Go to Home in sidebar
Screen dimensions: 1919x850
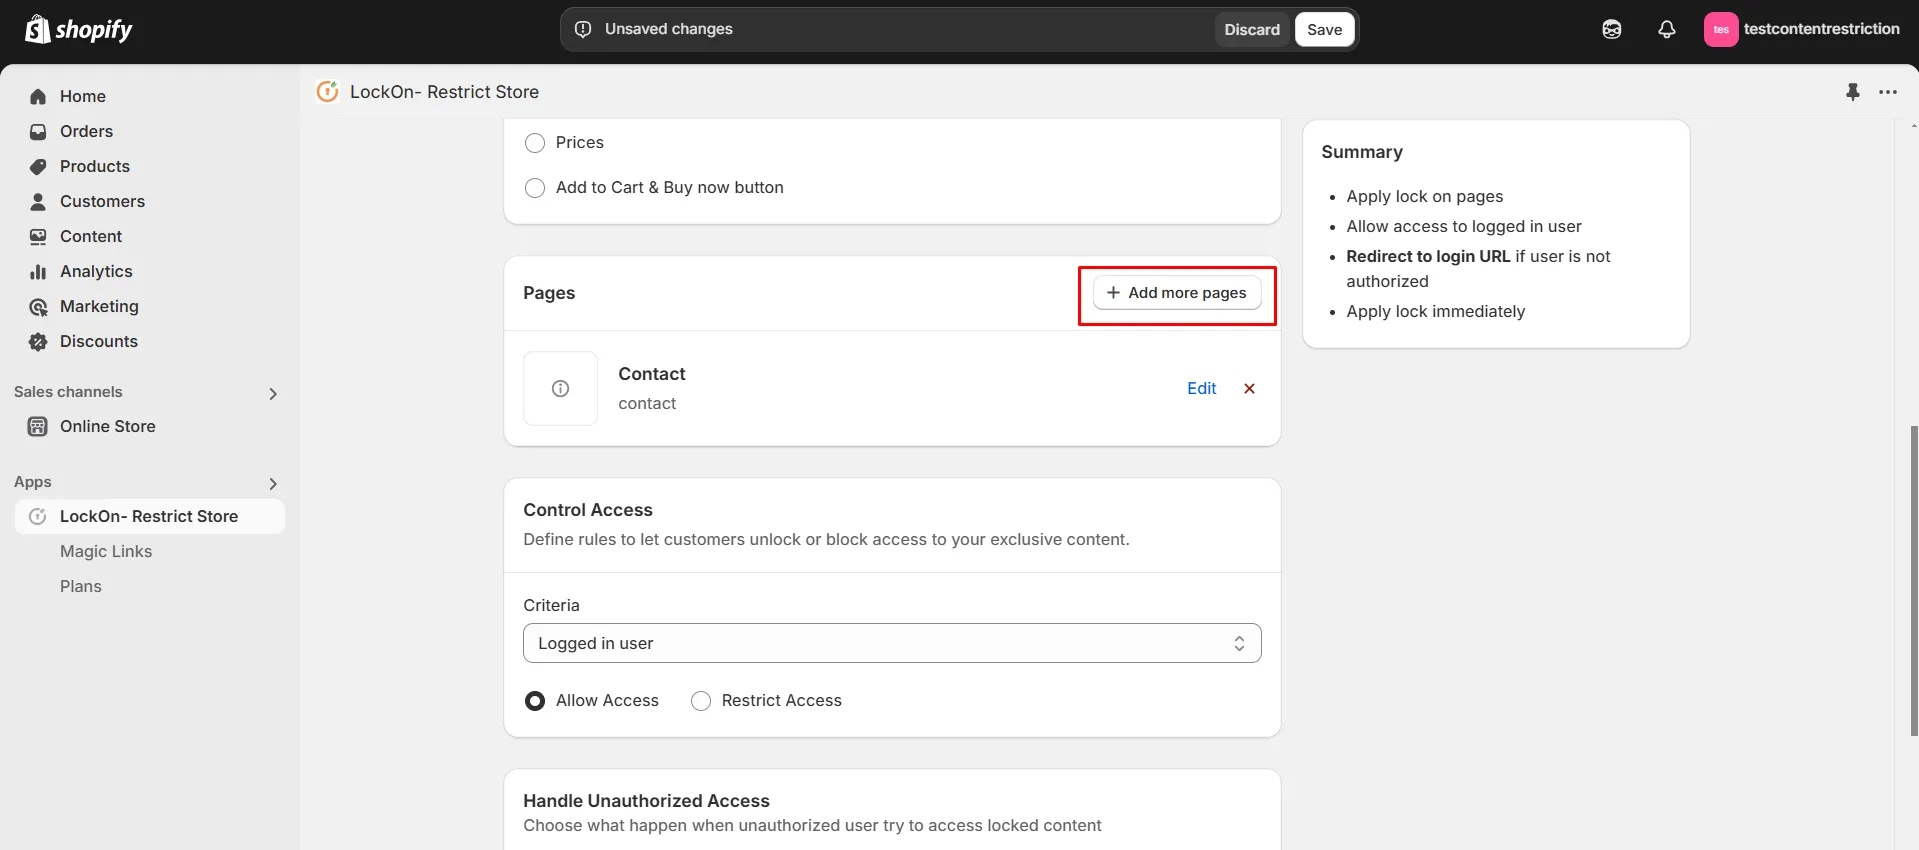pyautogui.click(x=83, y=96)
